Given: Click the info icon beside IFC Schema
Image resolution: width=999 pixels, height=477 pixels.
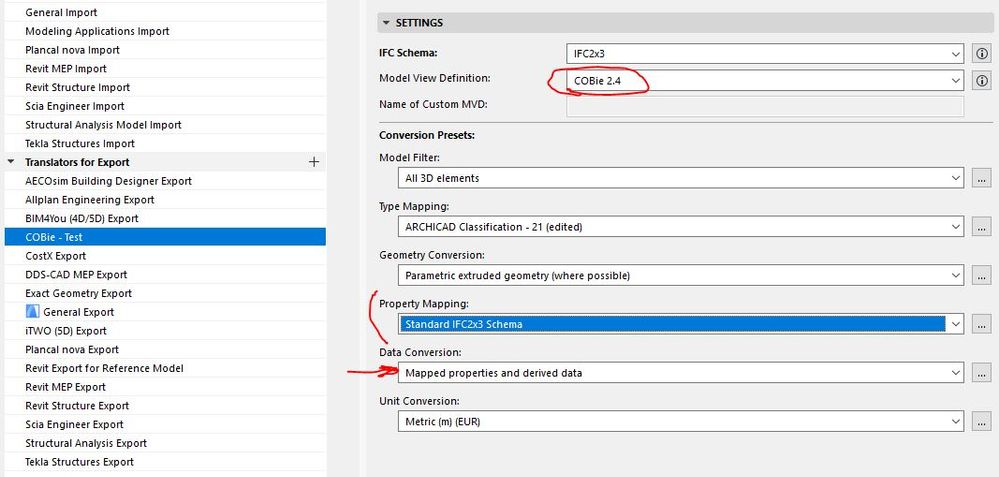Looking at the screenshot, I should (x=982, y=52).
